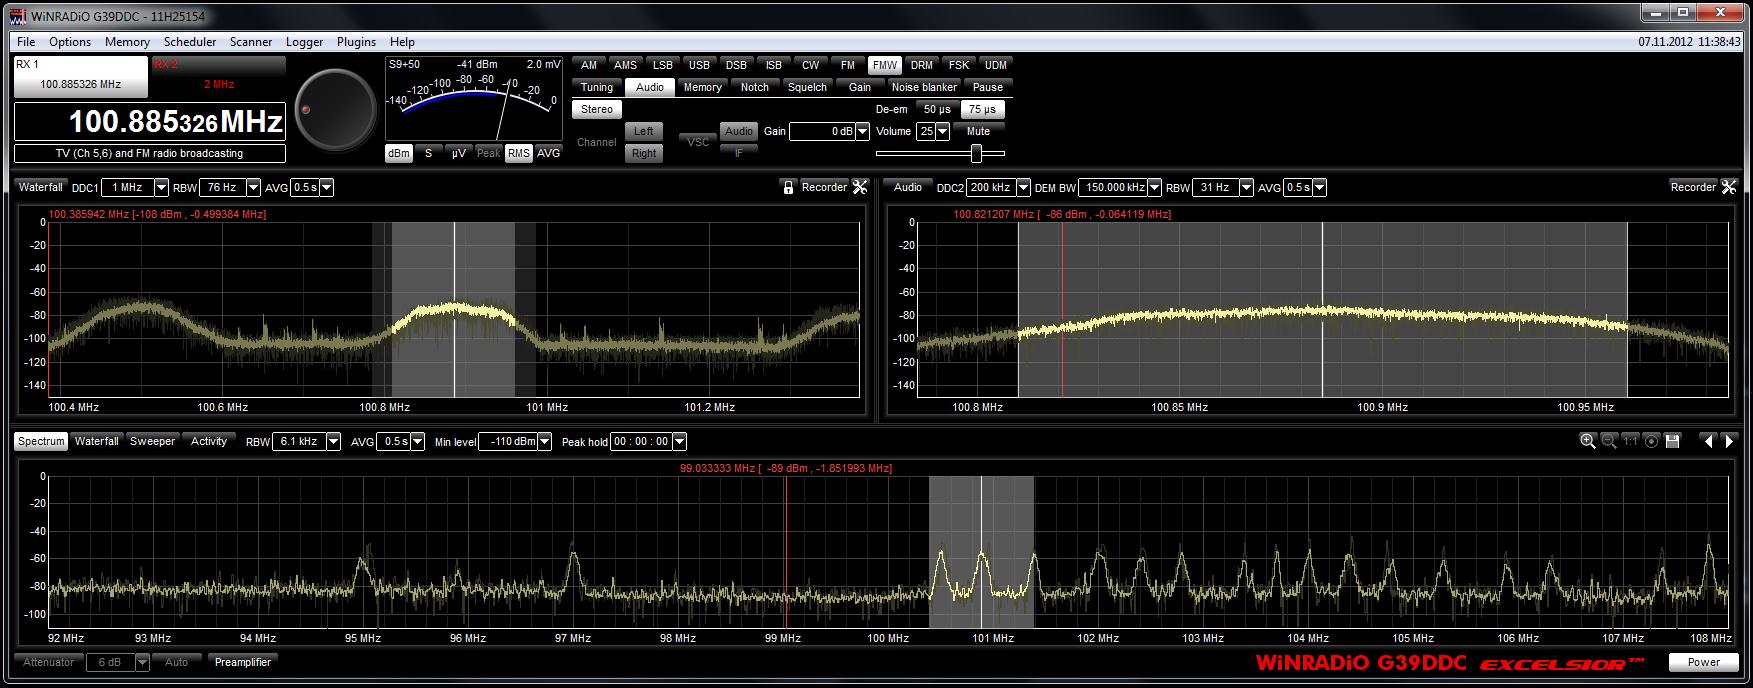1753x688 pixels.
Task: Click the round tuning knob
Action: [335, 110]
